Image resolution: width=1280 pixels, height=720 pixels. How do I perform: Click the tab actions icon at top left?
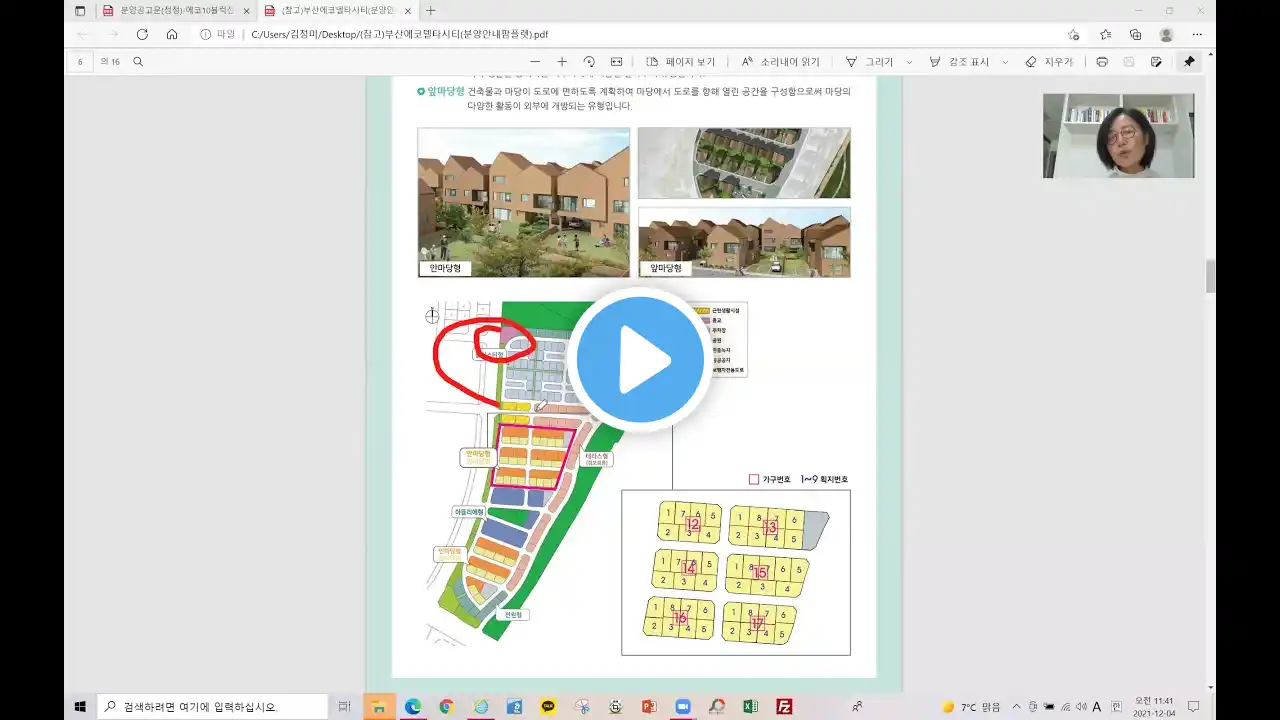80,11
